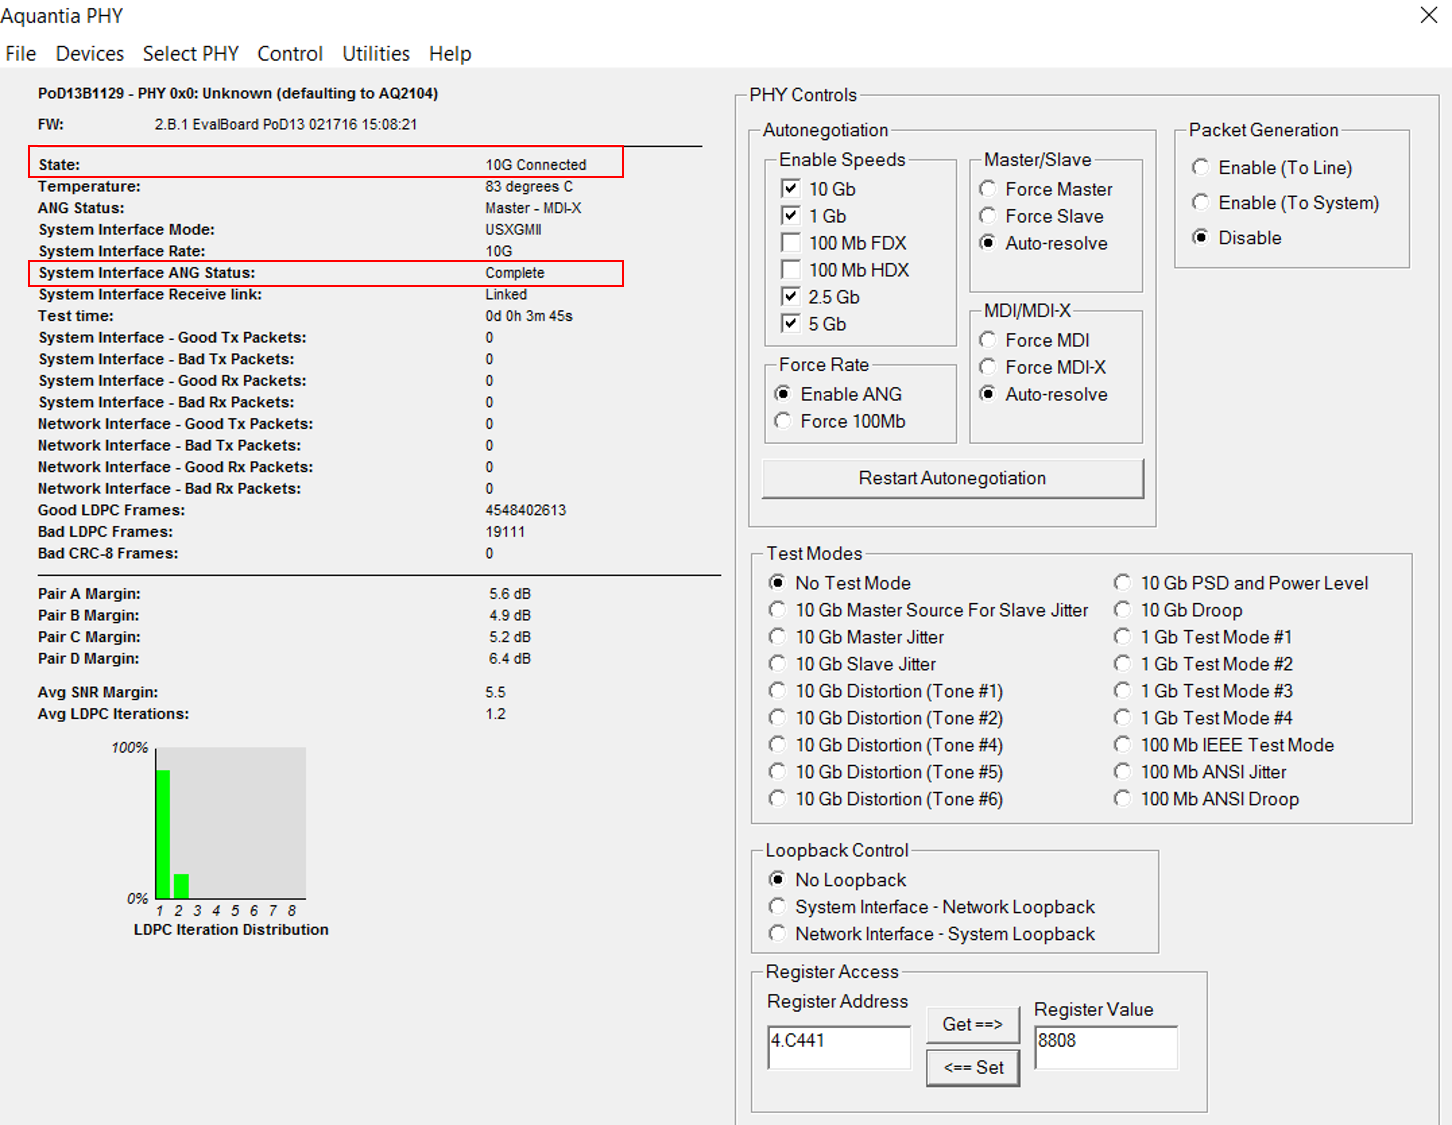Click the Register Address input field
Image resolution: width=1452 pixels, height=1125 pixels.
tap(839, 1047)
